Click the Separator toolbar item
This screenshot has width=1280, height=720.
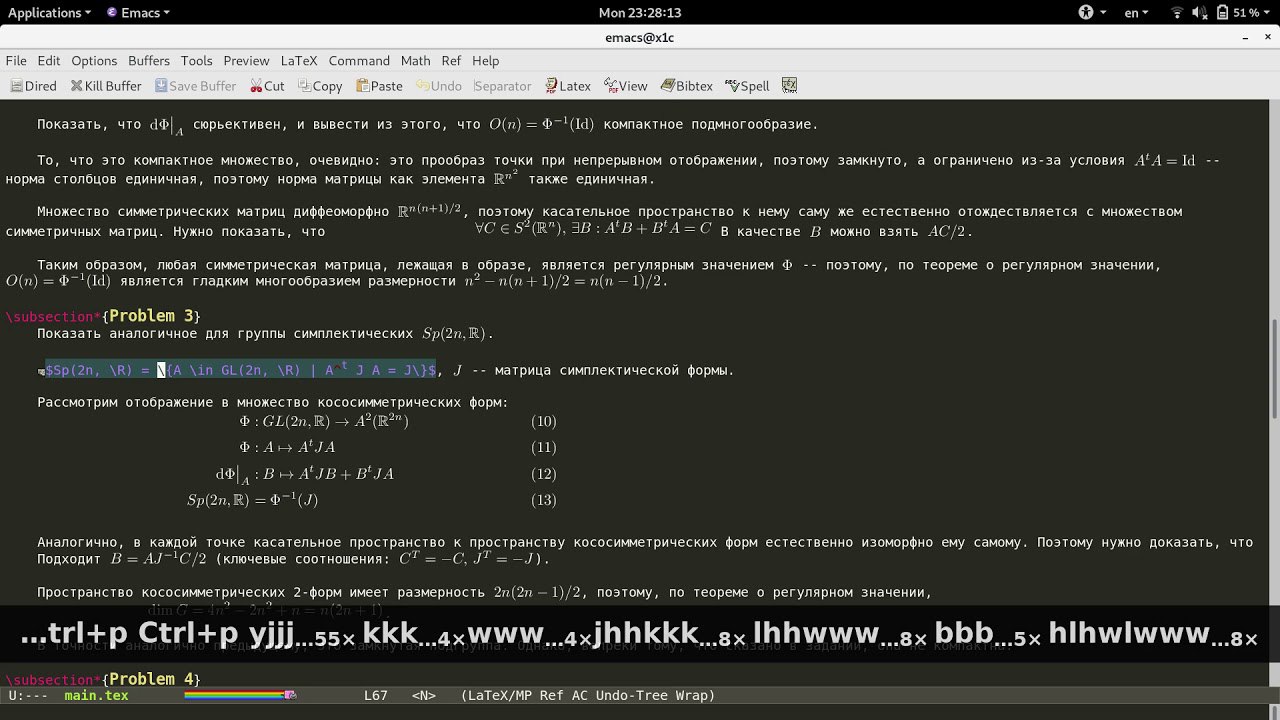tap(502, 86)
